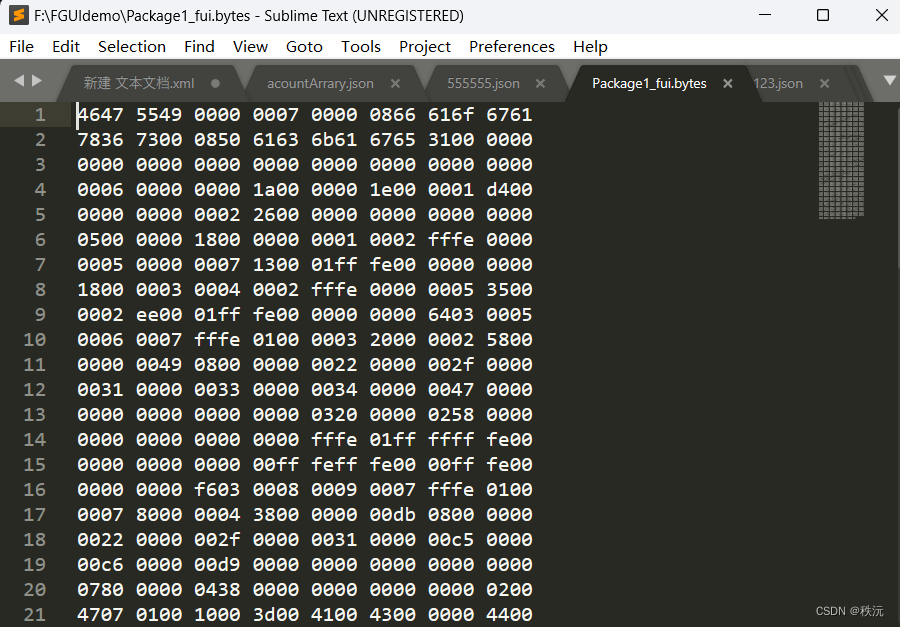This screenshot has height=627, width=900.
Task: Click unsaved dot on 新建 文本文档.xml tab
Action: tap(215, 84)
